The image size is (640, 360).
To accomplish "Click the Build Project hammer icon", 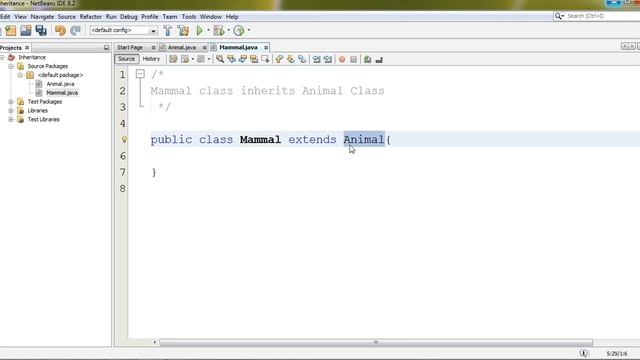I will click(167, 31).
